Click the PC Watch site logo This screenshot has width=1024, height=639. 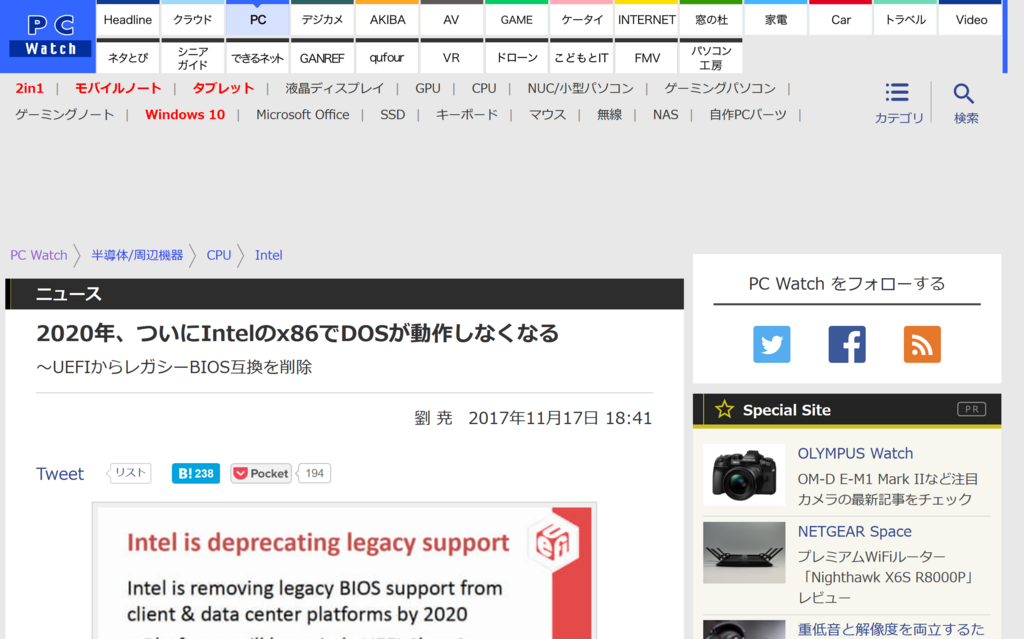click(48, 37)
